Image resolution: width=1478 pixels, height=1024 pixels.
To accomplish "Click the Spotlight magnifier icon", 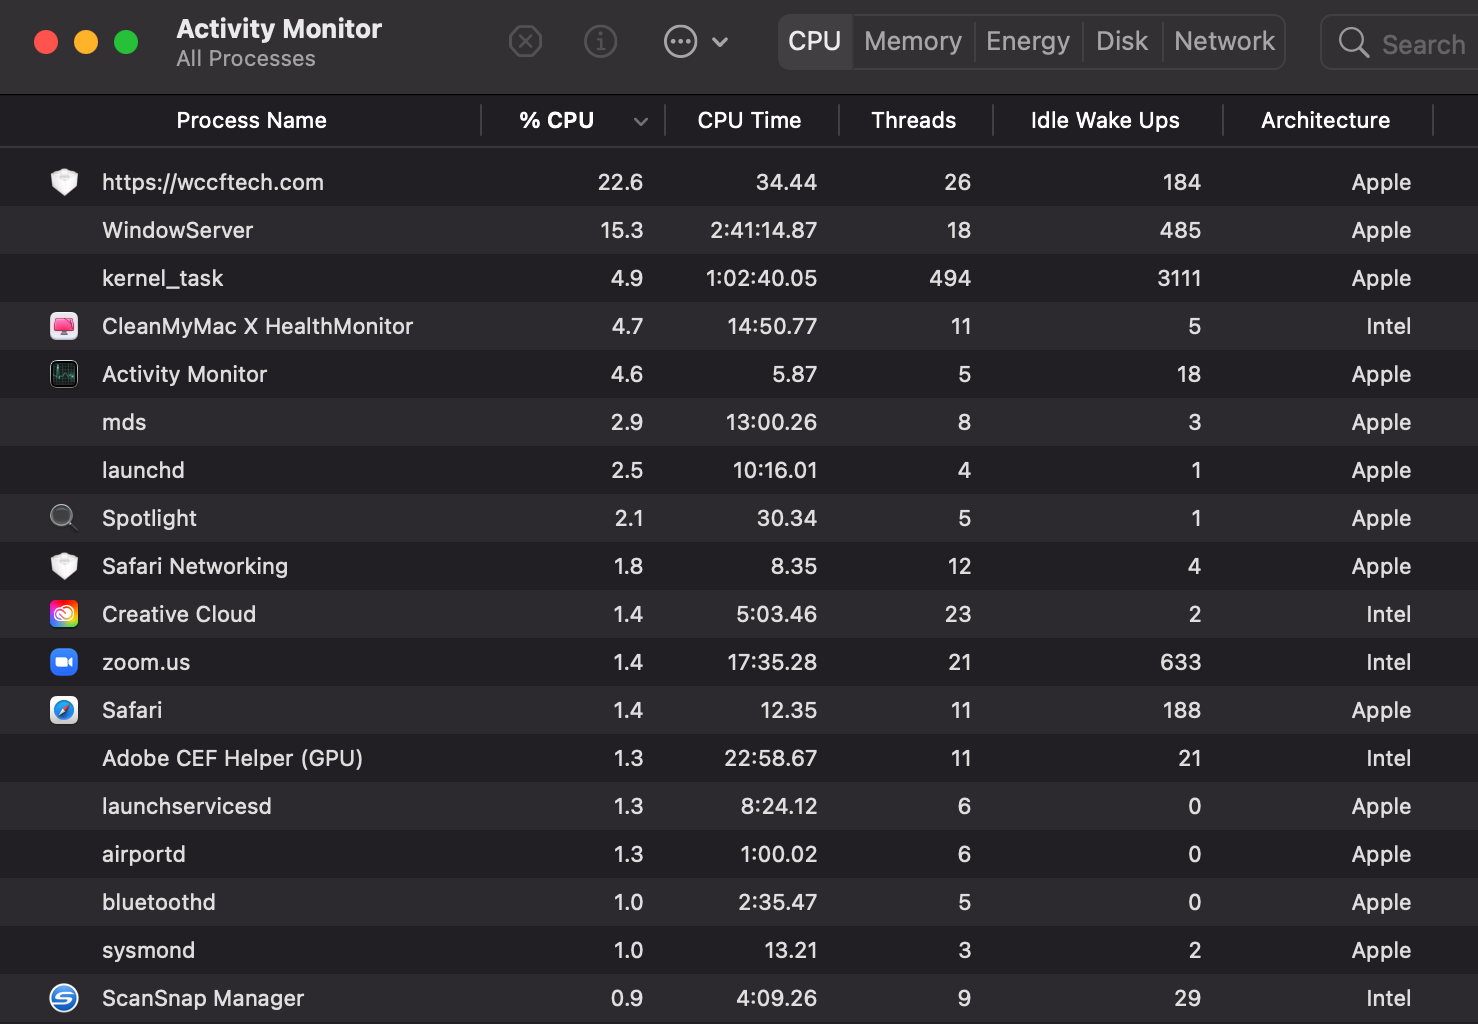I will pos(64,518).
